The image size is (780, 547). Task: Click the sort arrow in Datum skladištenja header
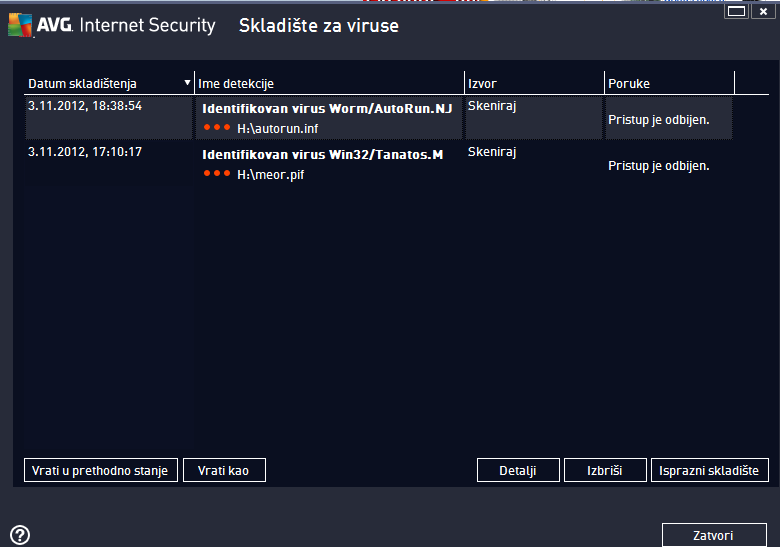[x=187, y=83]
